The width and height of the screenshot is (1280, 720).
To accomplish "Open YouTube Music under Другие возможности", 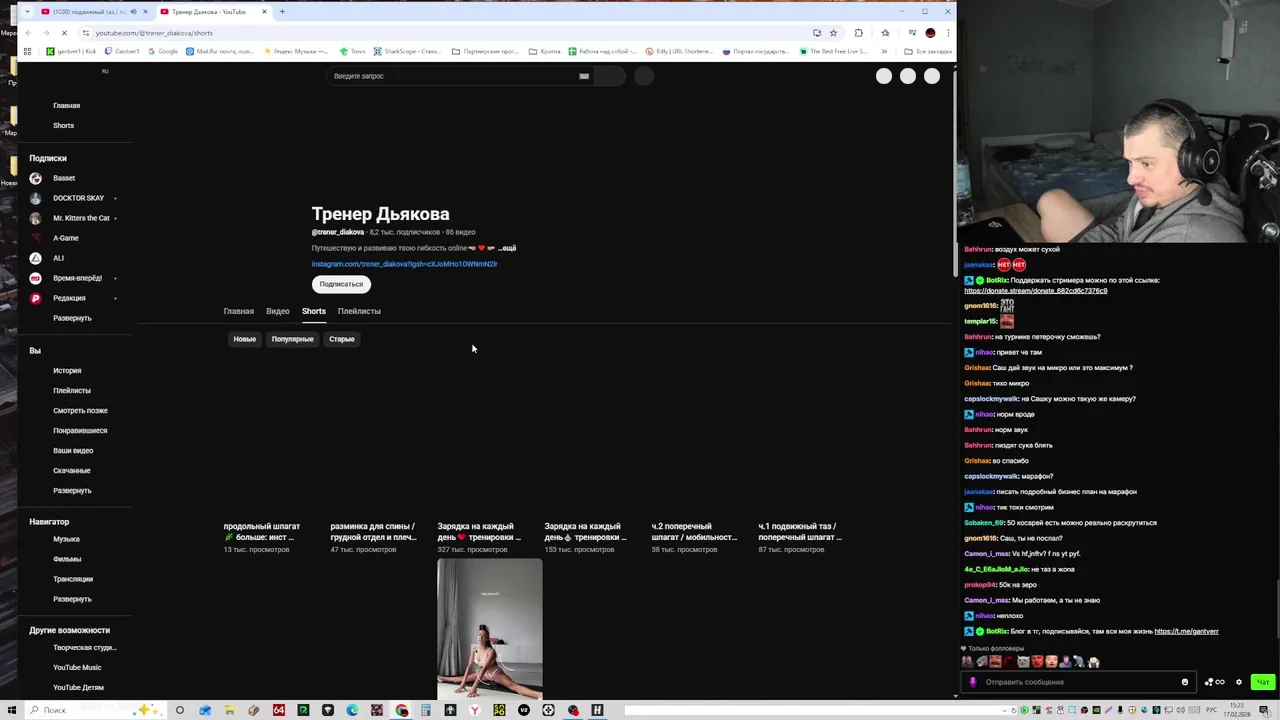I will 77,668.
